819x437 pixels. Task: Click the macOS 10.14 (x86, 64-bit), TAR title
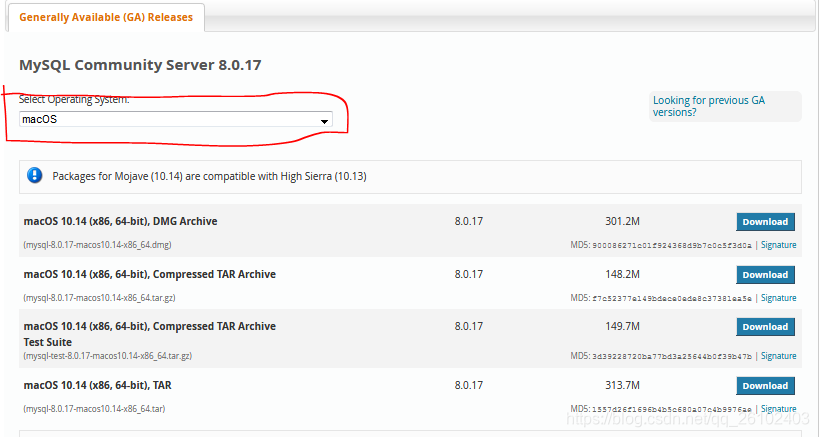(x=98, y=385)
